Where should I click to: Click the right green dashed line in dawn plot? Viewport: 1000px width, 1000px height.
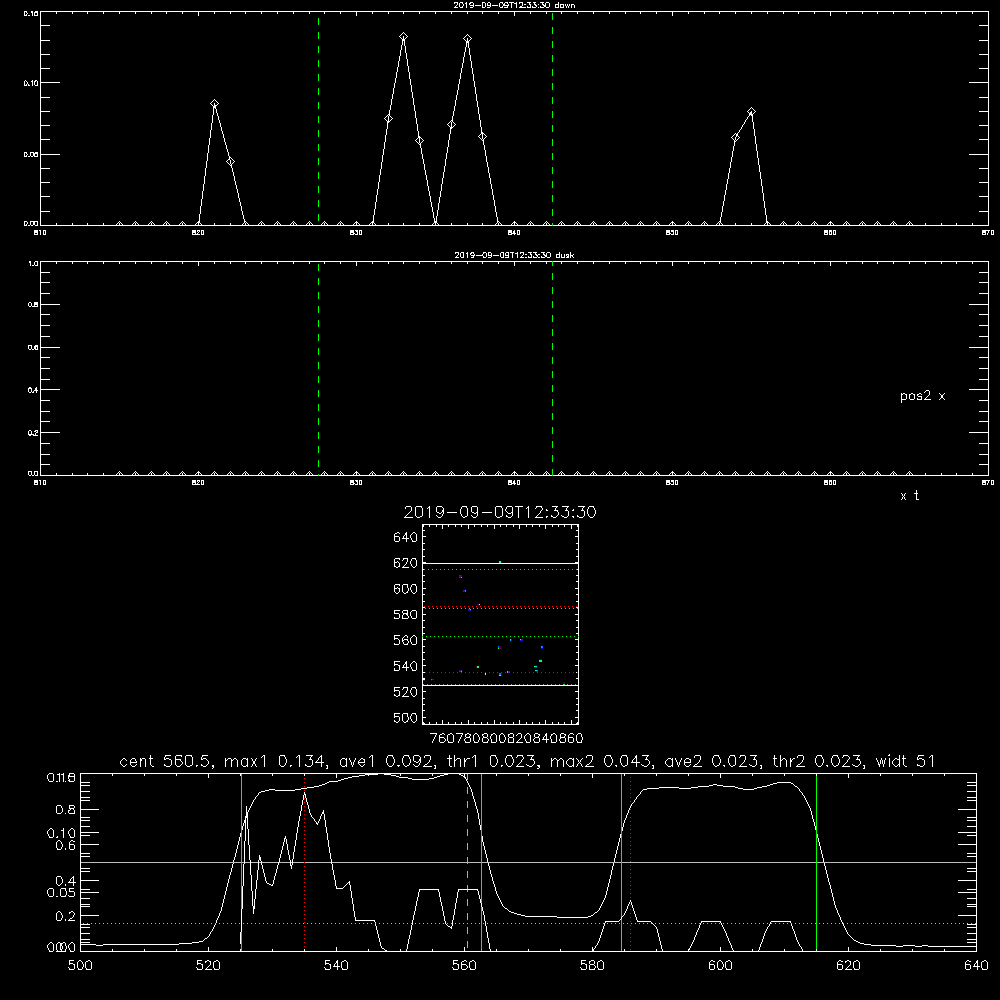pyautogui.click(x=552, y=118)
